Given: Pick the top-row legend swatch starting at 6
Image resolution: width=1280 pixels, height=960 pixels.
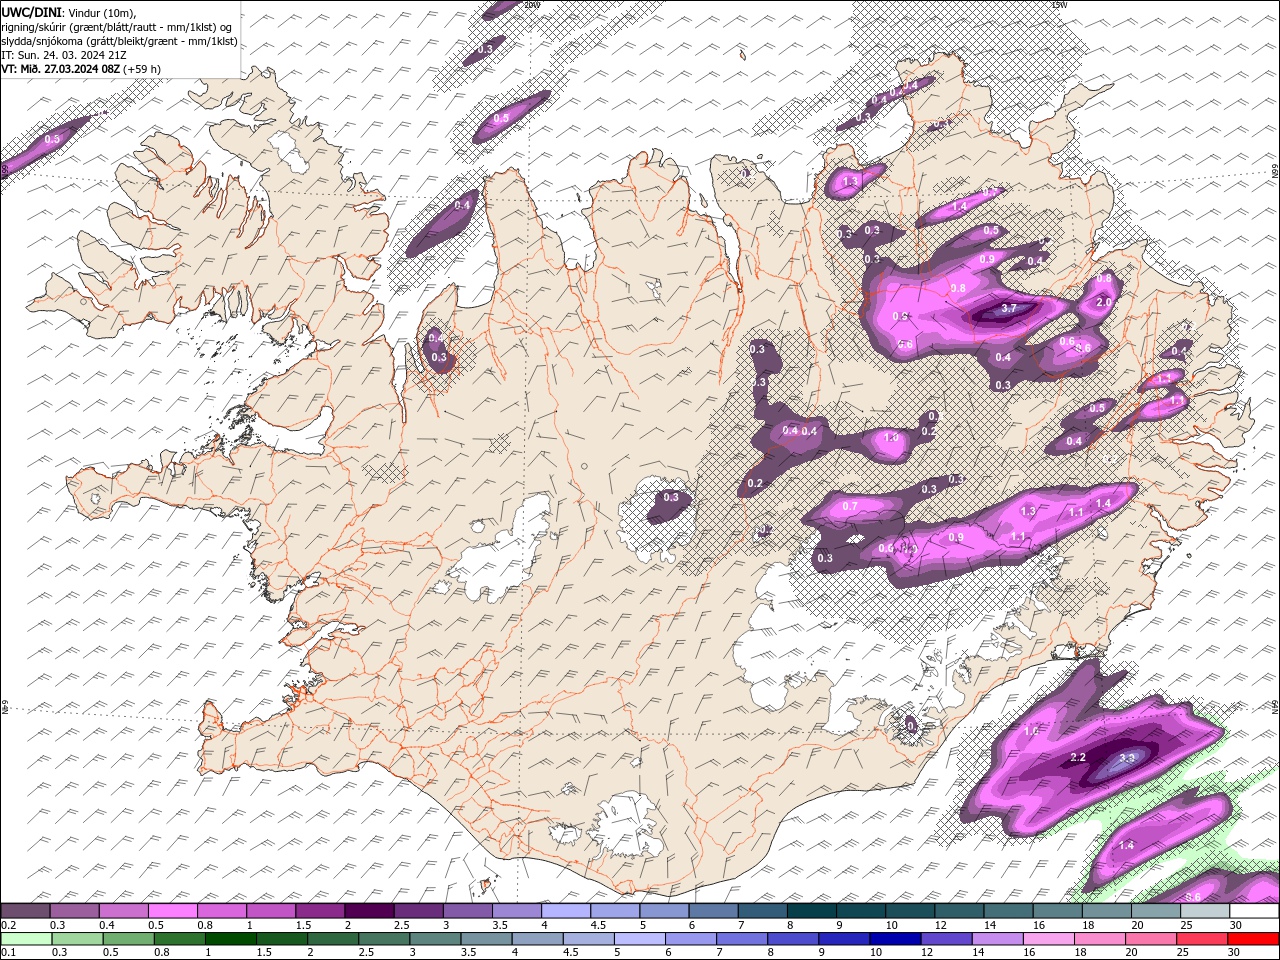Looking at the screenshot, I should point(713,911).
